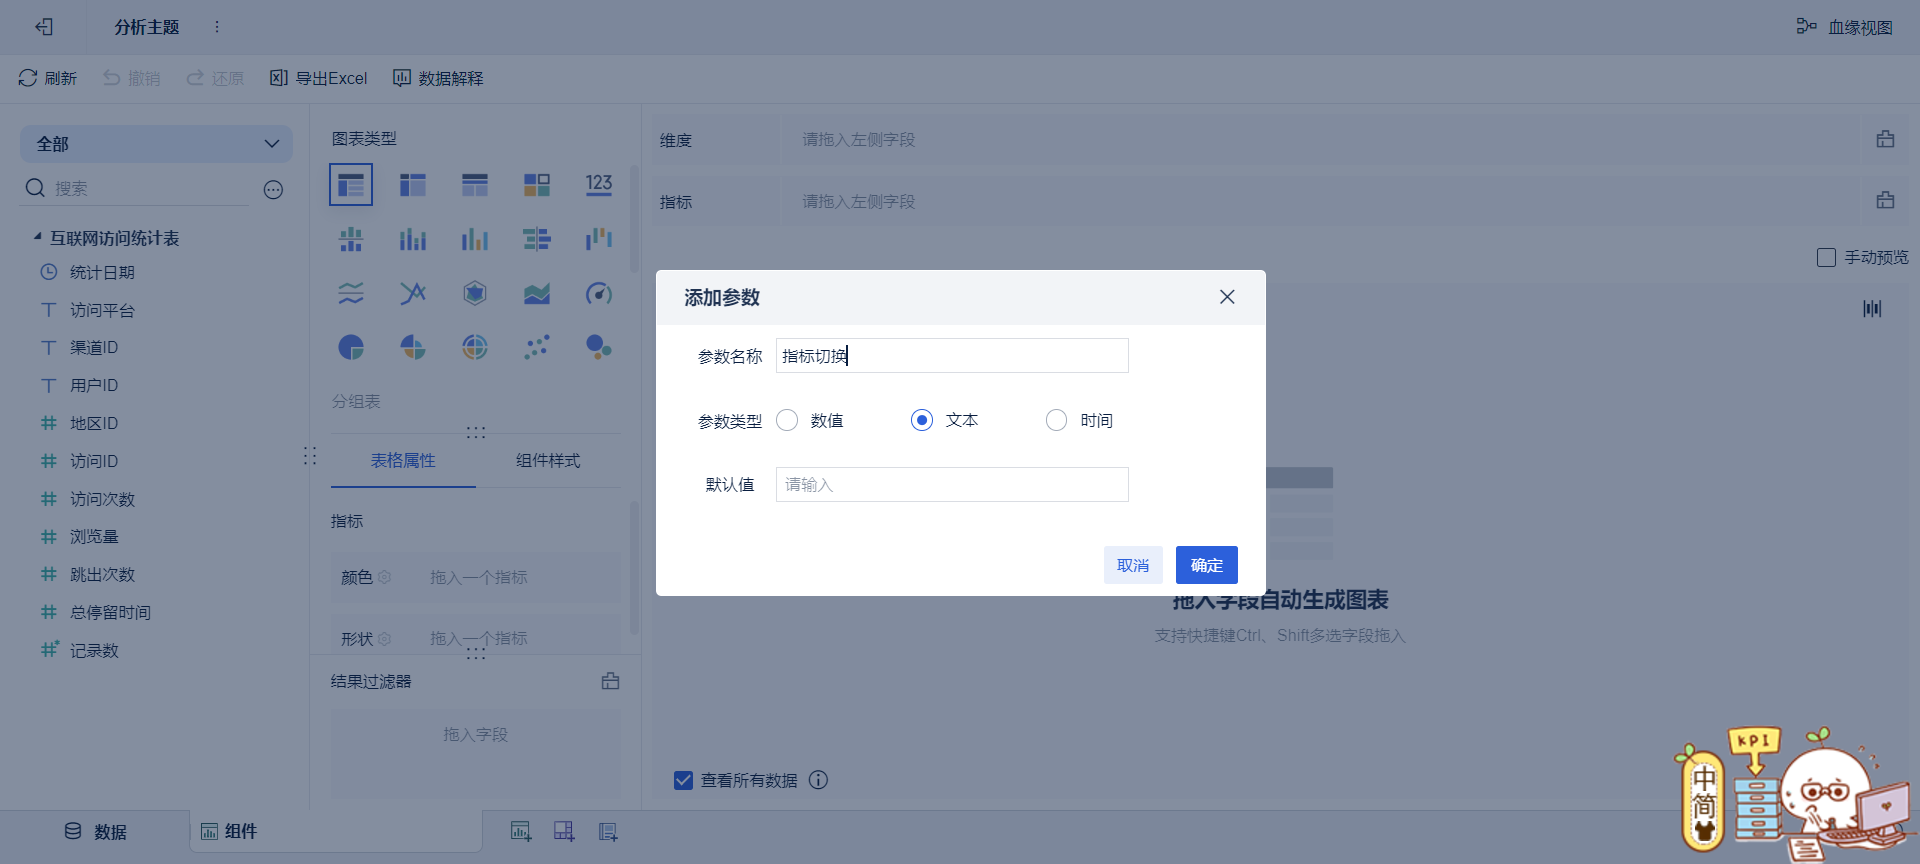Screen dimensions: 1920x864
Task: Select the grouped table chart type
Action: point(351,185)
